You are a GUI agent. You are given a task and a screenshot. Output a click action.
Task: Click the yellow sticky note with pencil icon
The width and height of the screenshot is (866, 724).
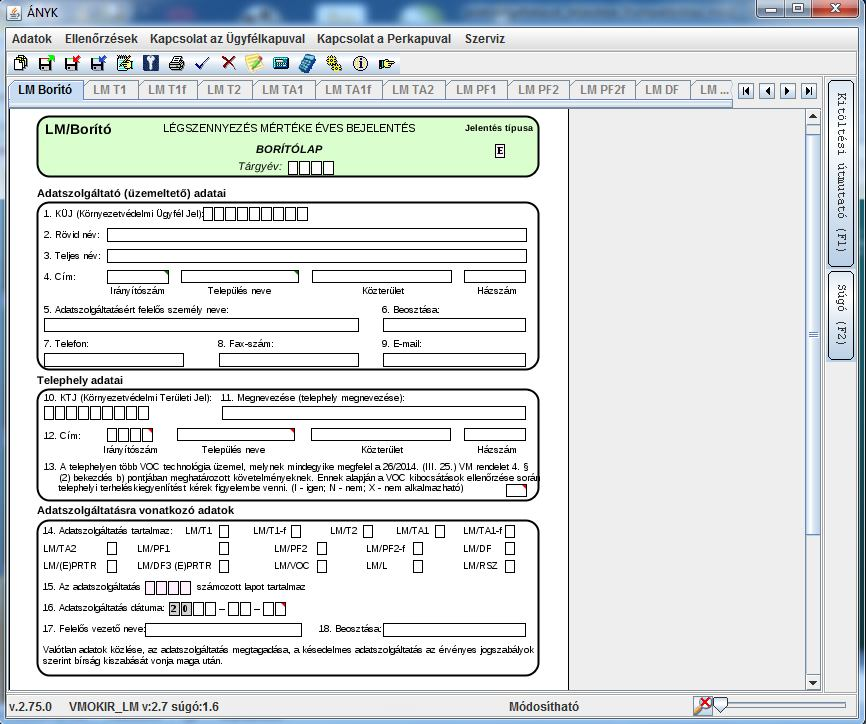(255, 64)
